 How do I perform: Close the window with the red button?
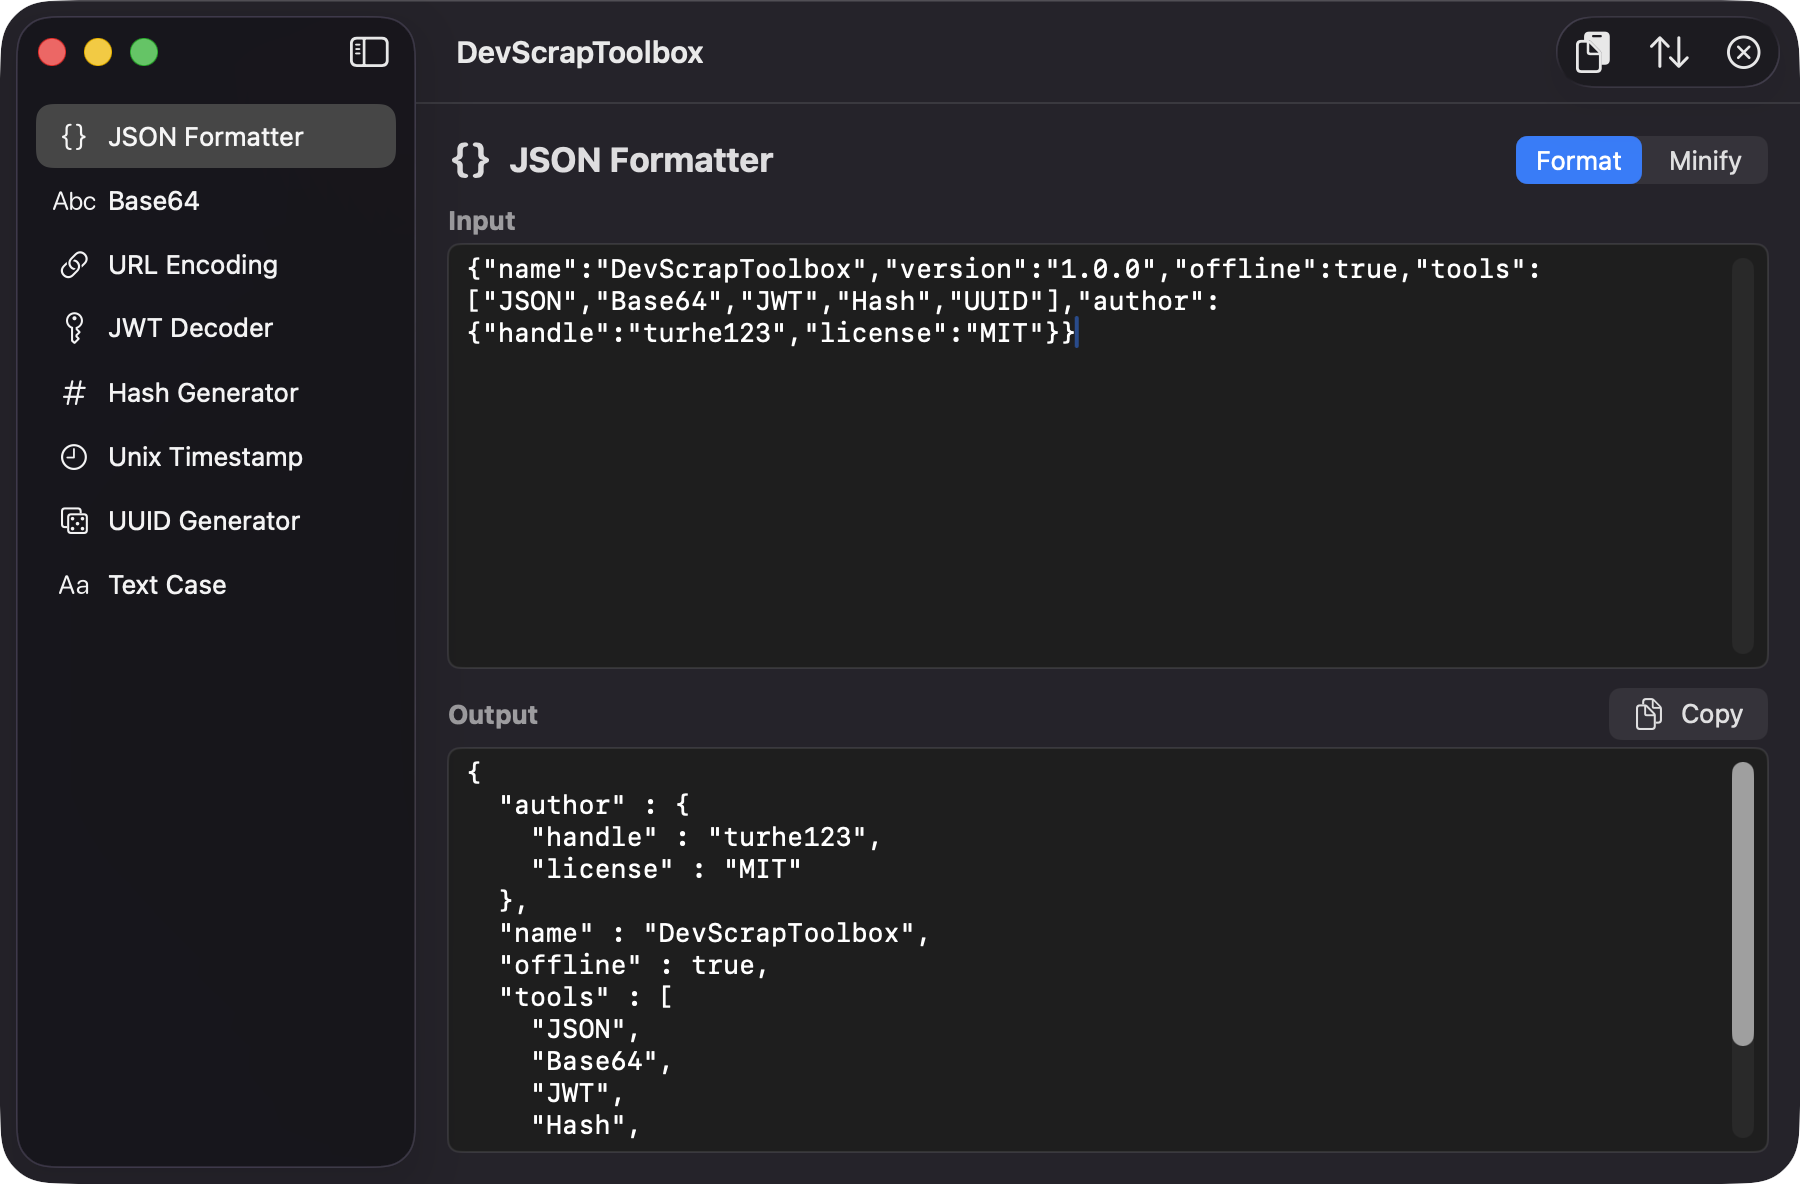click(x=52, y=52)
